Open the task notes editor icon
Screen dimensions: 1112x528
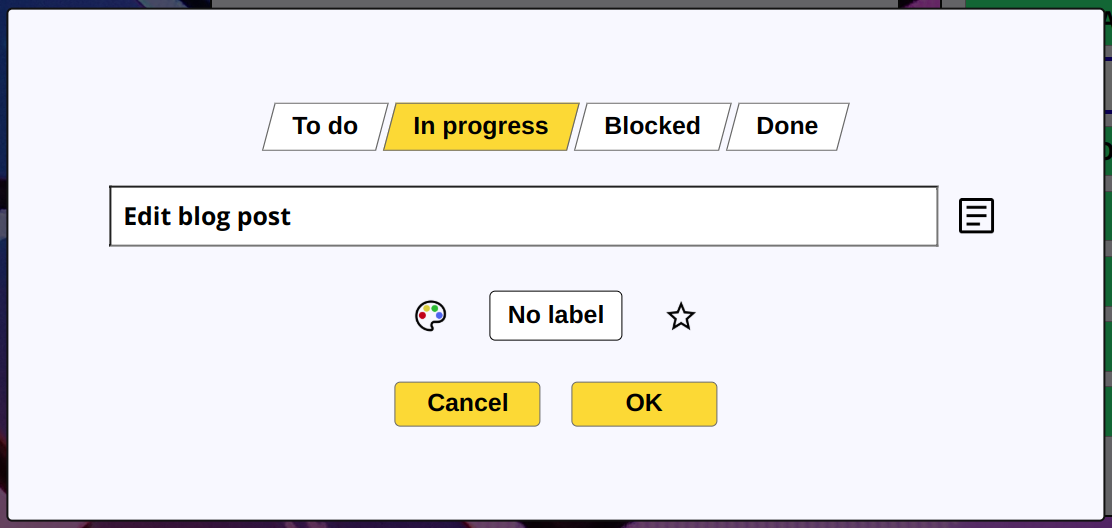976,215
